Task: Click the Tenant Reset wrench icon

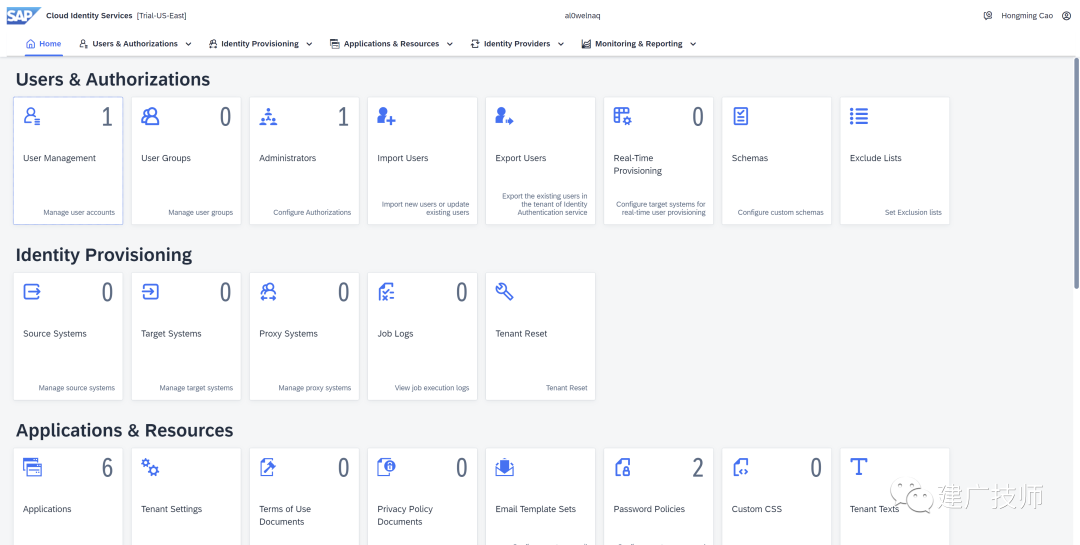Action: [x=504, y=291]
